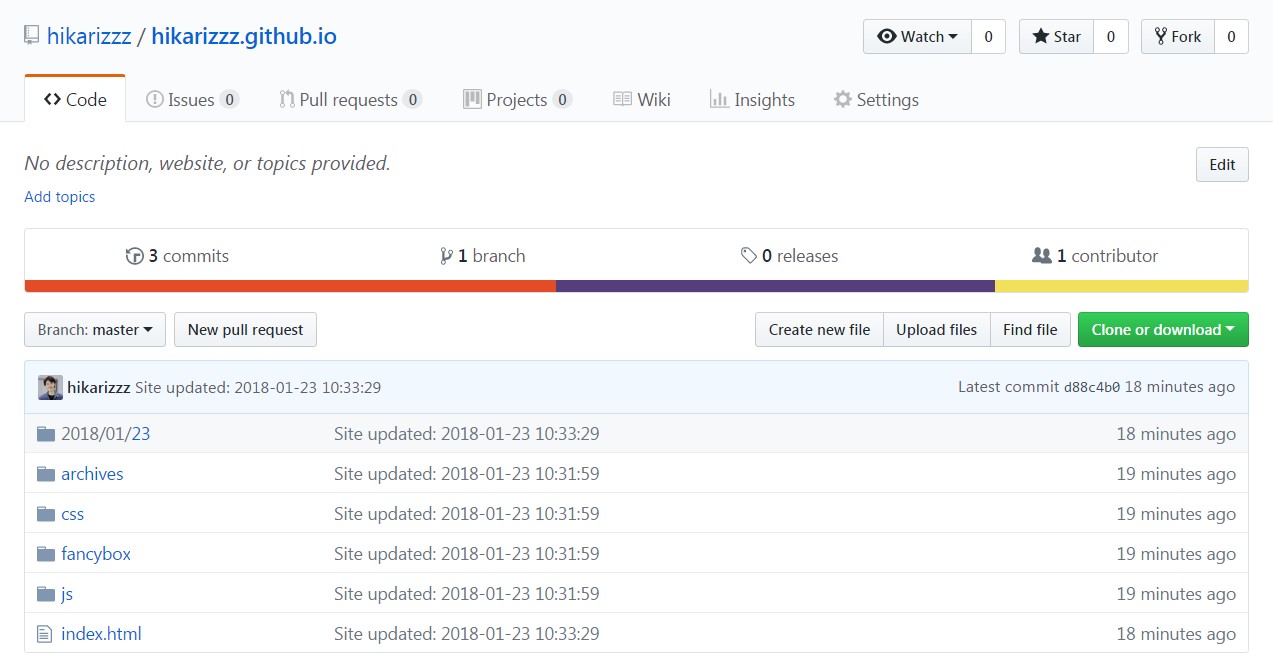Click Create new file button
Viewport: 1273px width, 661px height.
point(819,329)
